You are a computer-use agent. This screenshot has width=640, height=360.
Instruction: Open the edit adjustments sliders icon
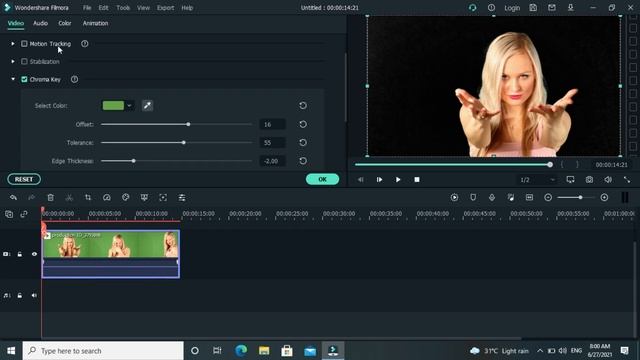pos(182,198)
